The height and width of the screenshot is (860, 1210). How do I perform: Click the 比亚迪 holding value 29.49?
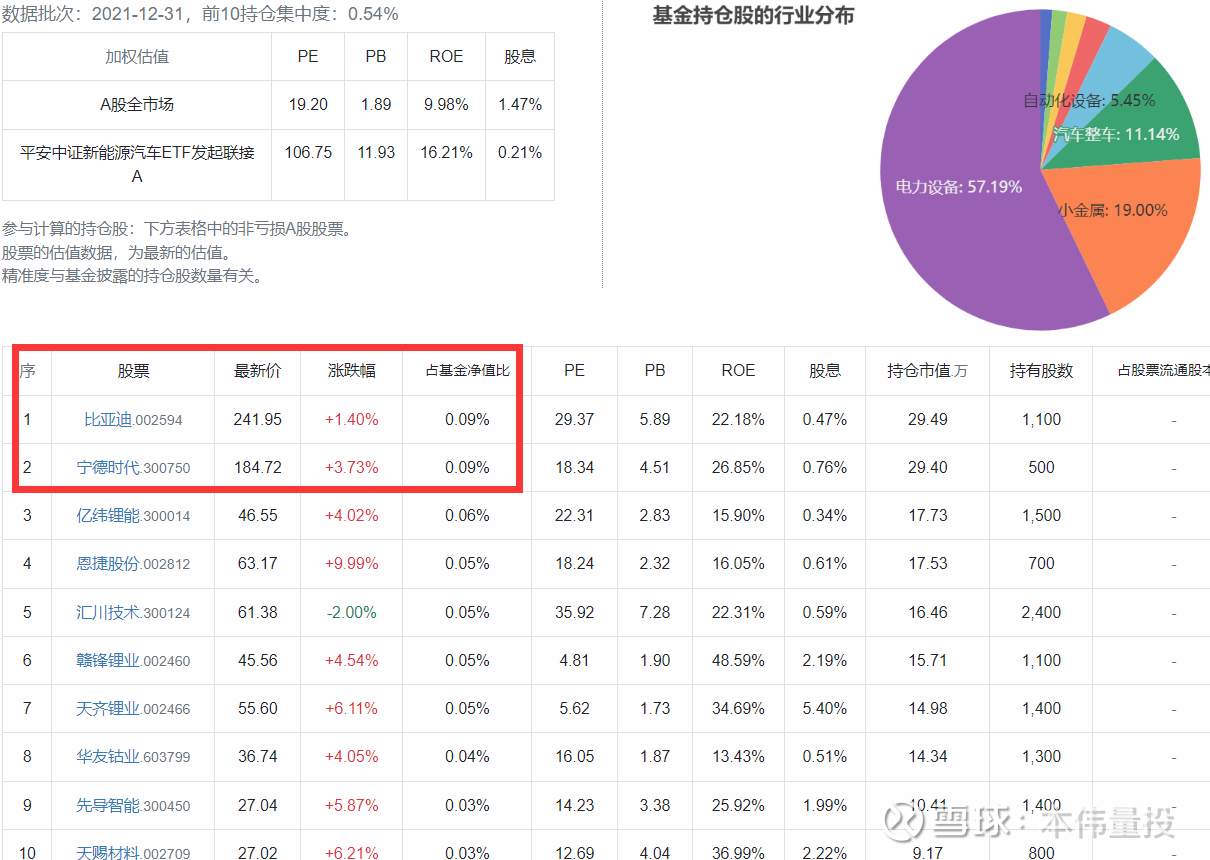pos(928,420)
